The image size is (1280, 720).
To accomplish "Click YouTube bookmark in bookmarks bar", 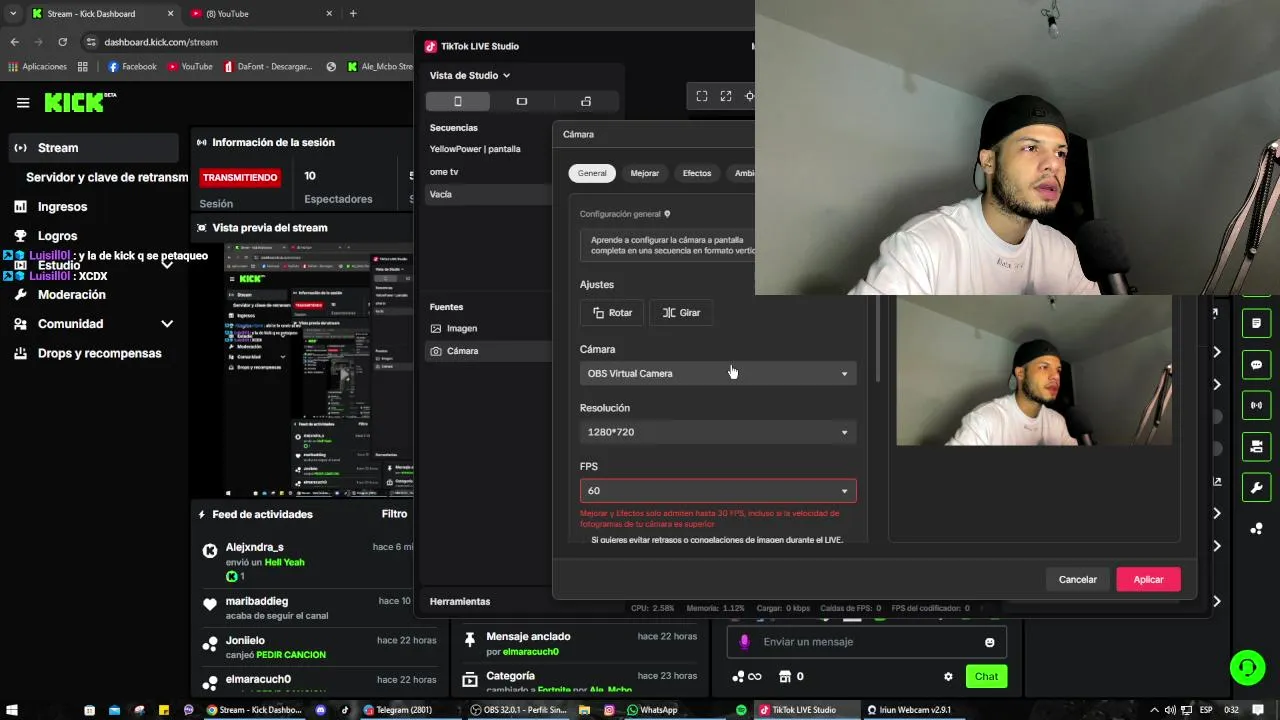I will point(190,67).
